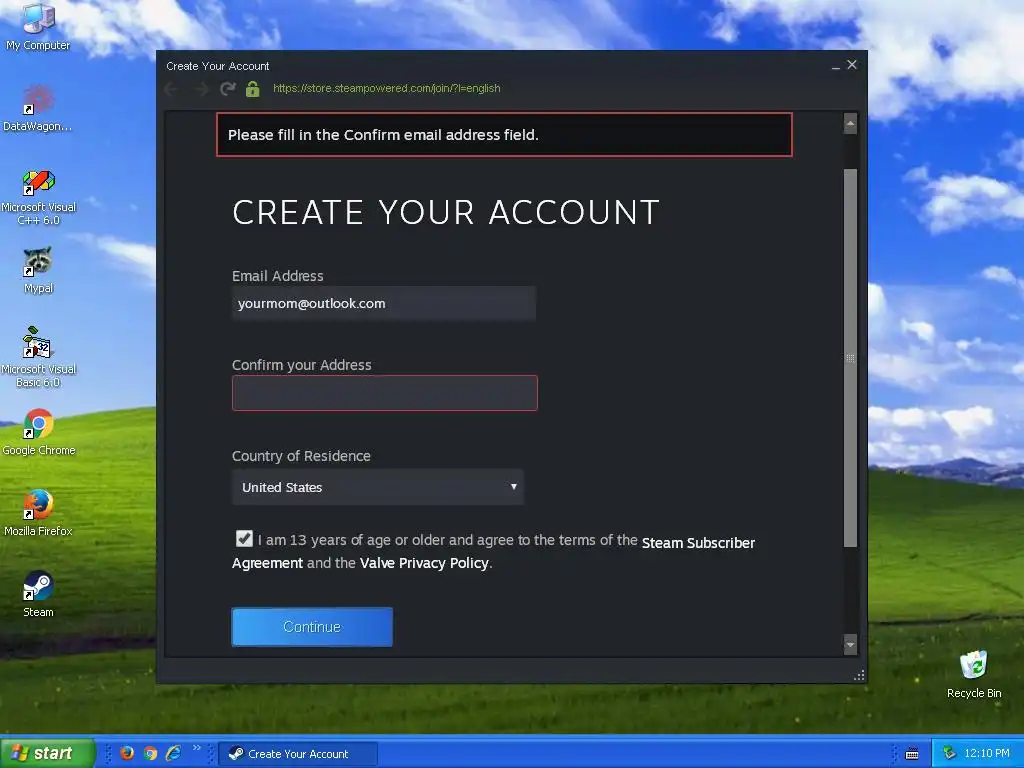
Task: Open the Windows start menu
Action: click(x=47, y=753)
